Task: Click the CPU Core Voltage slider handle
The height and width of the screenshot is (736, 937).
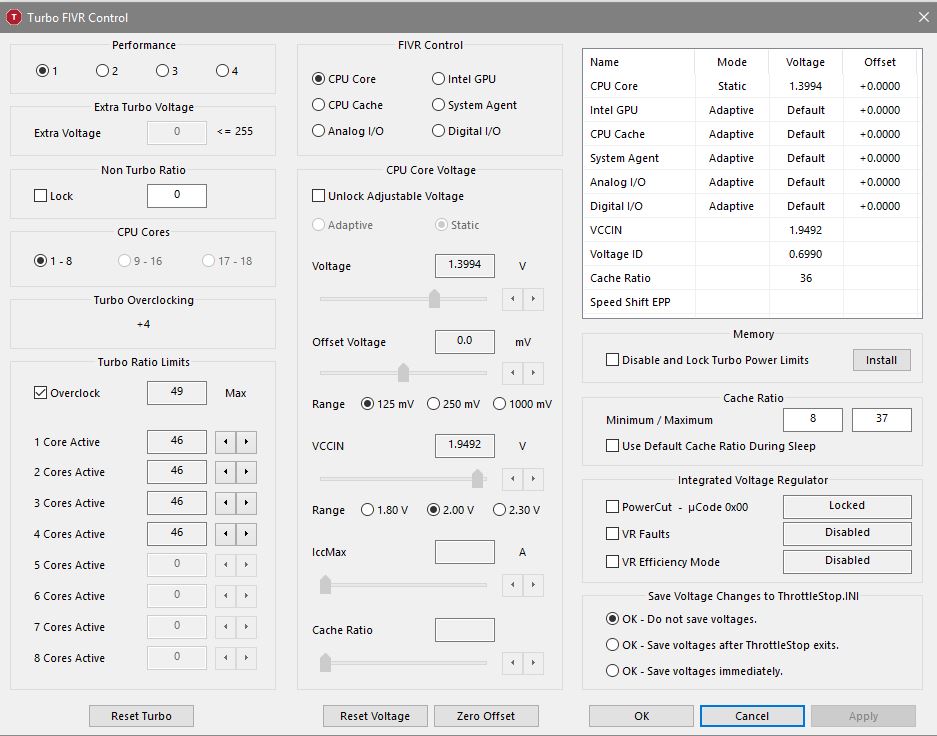Action: click(434, 299)
